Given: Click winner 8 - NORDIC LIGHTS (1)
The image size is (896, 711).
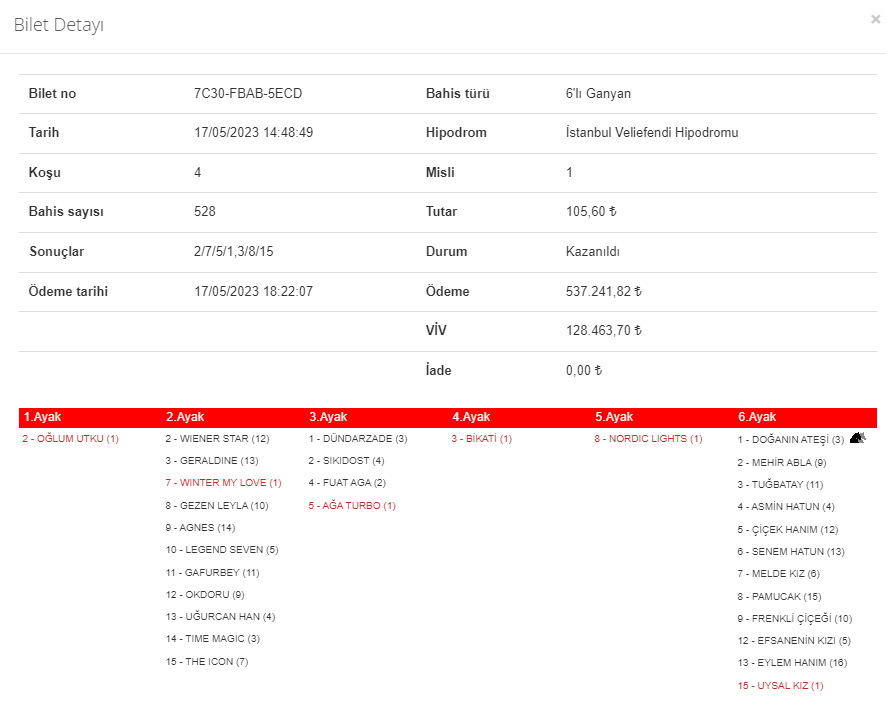Looking at the screenshot, I should [x=649, y=439].
